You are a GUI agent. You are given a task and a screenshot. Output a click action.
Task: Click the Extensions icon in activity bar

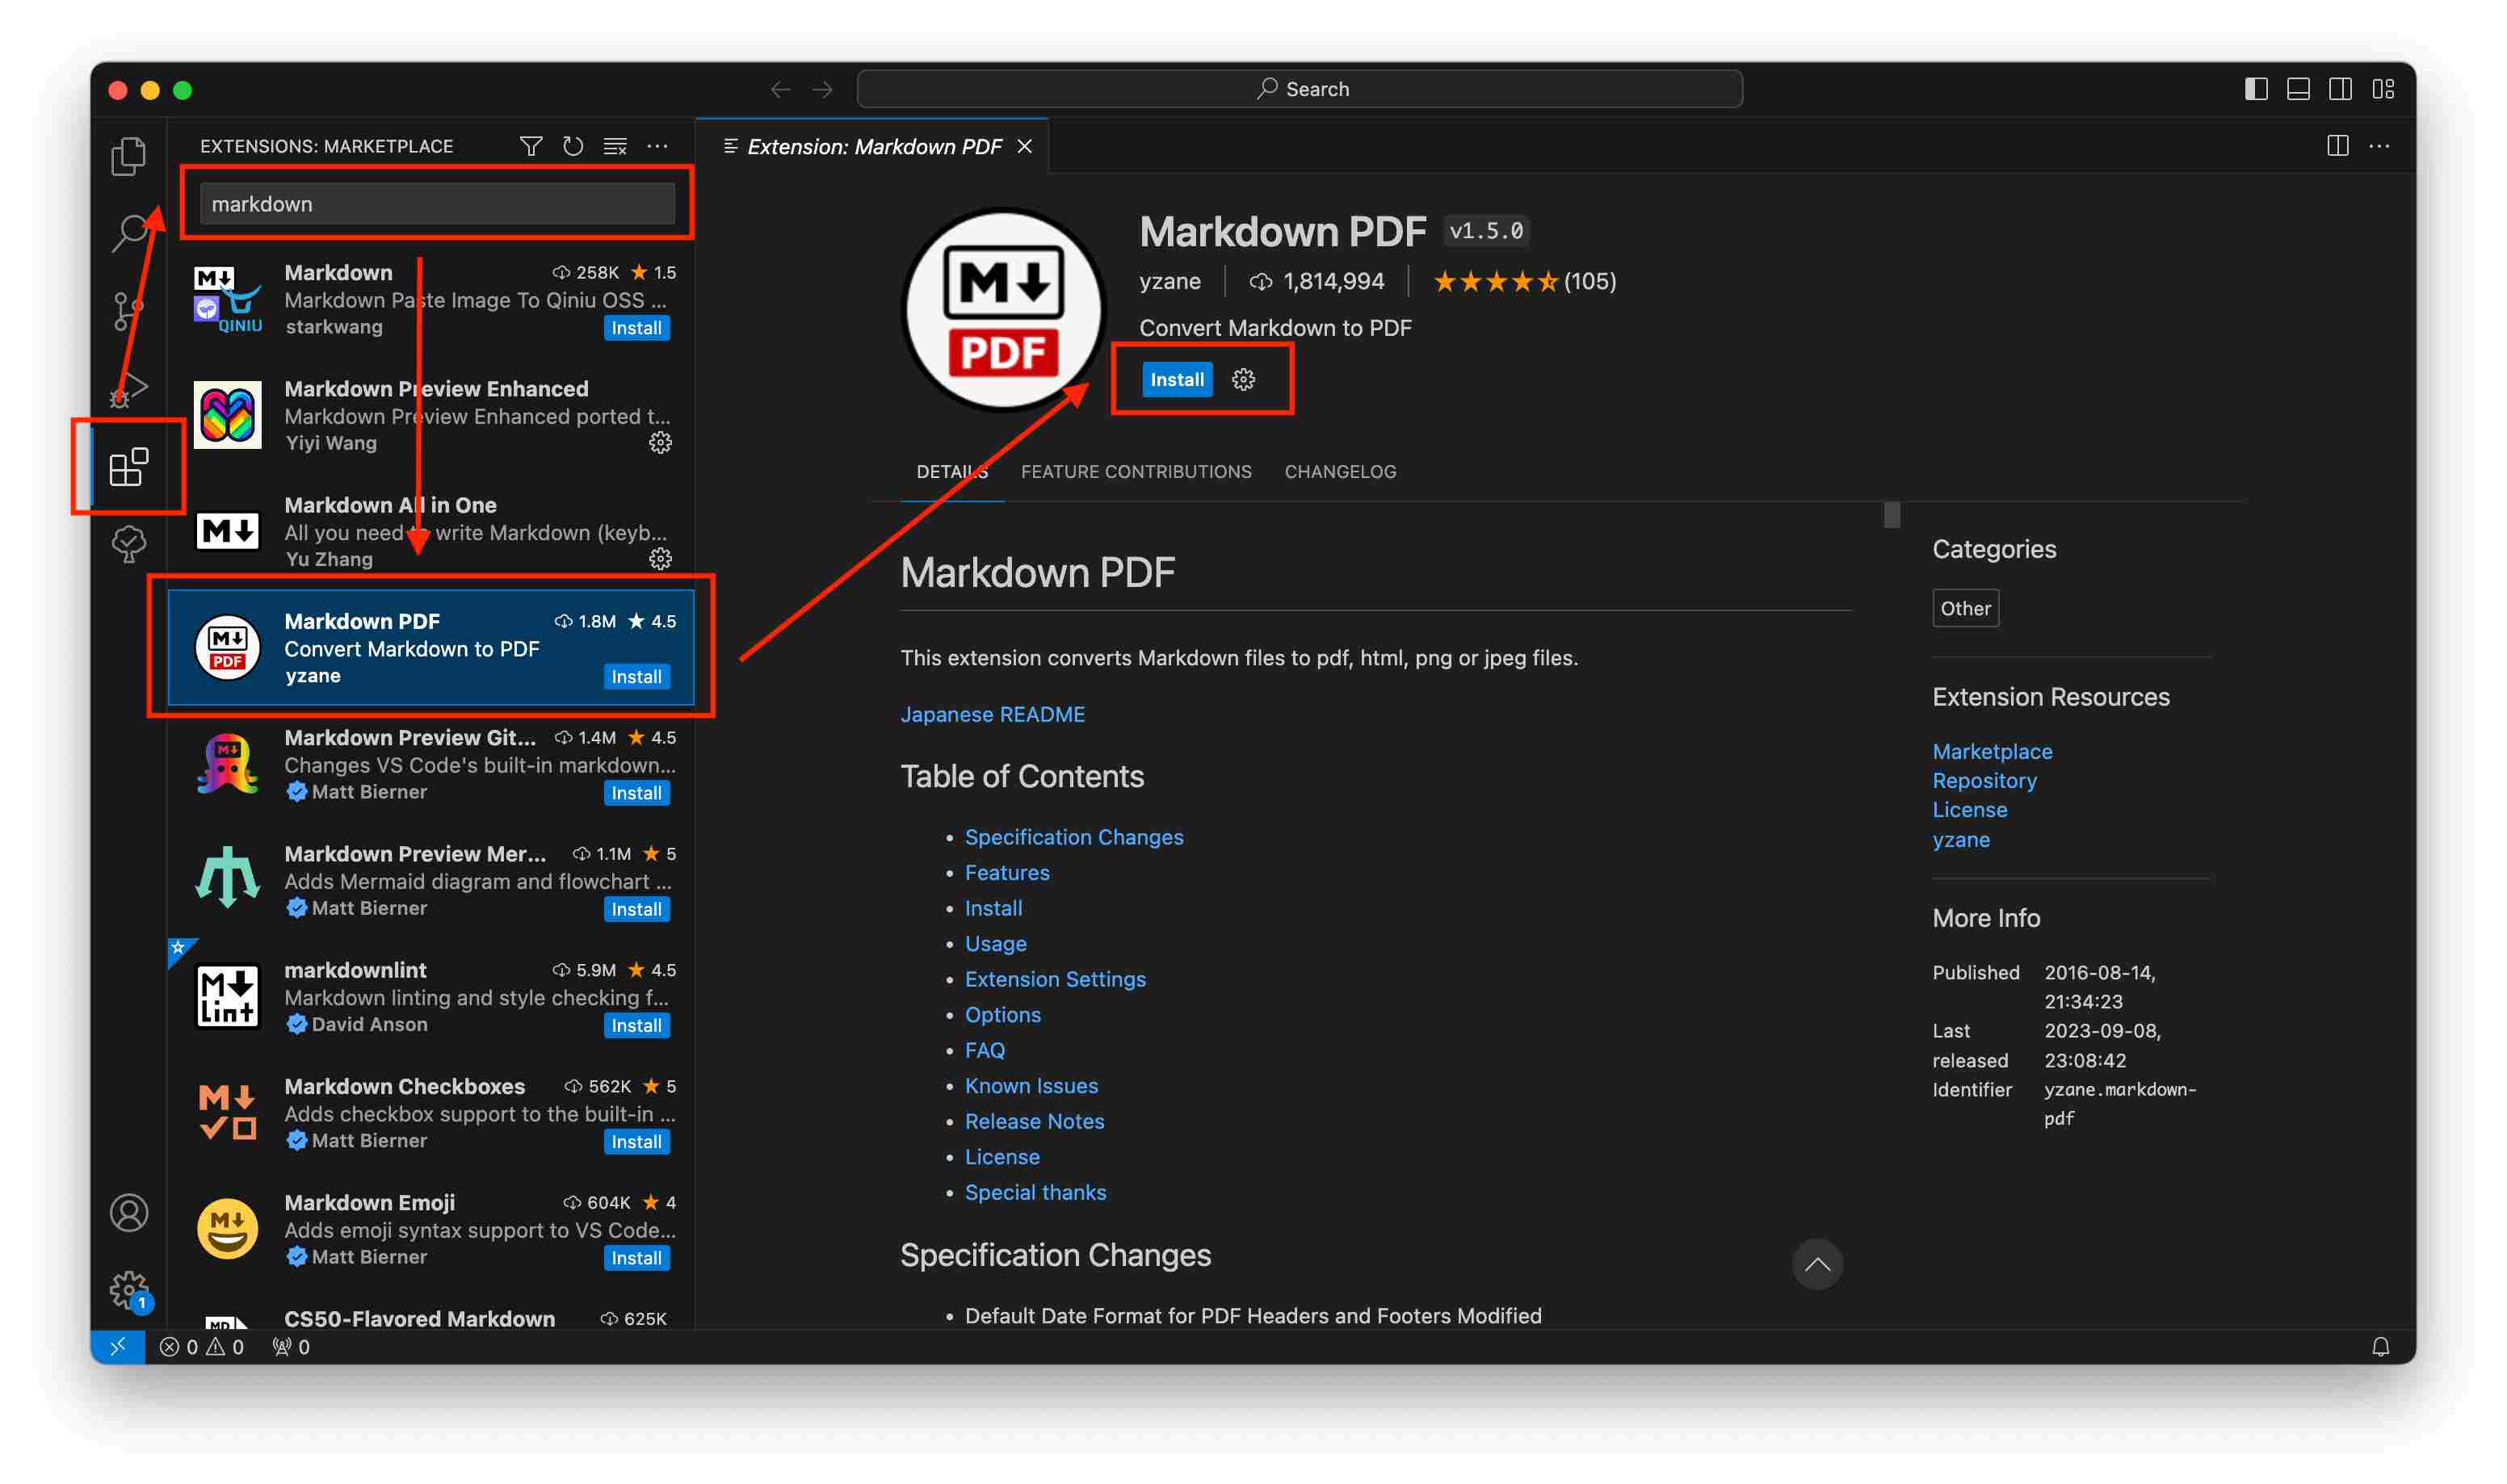pyautogui.click(x=128, y=467)
